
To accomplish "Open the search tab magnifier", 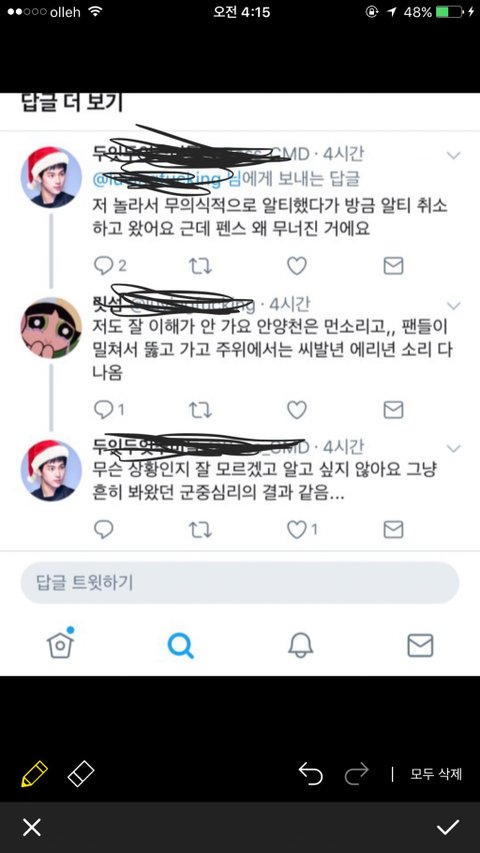I will (x=180, y=646).
